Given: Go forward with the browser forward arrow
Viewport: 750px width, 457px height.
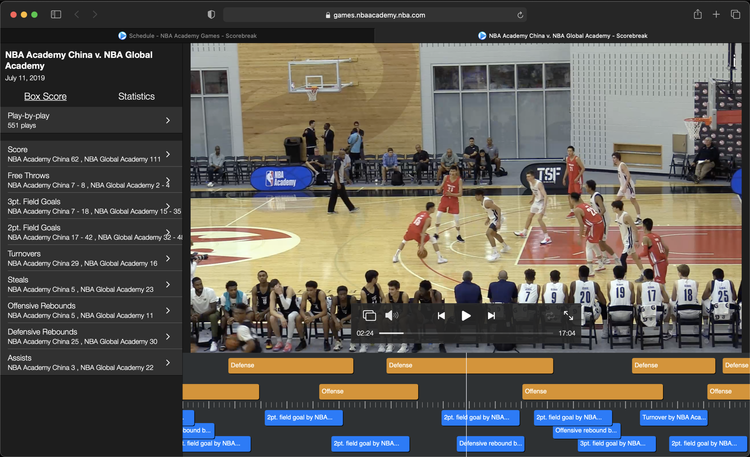Looking at the screenshot, I should click(95, 14).
